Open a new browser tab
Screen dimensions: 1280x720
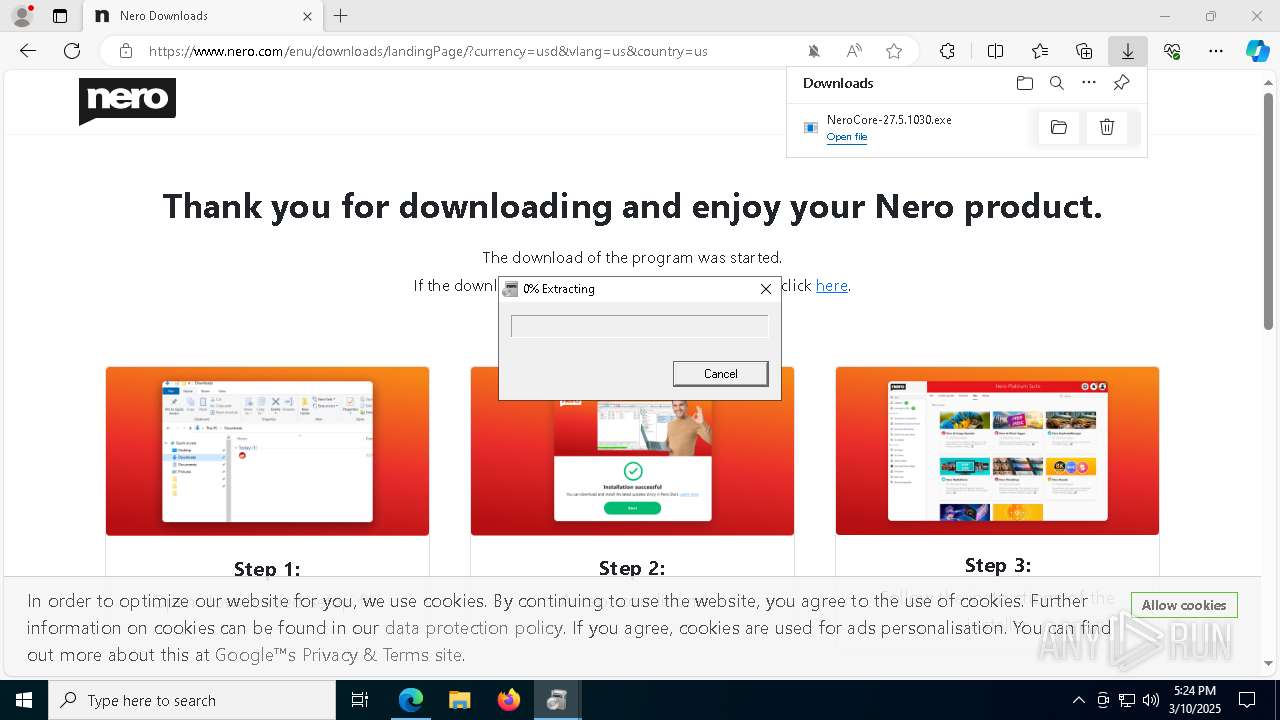(x=341, y=16)
